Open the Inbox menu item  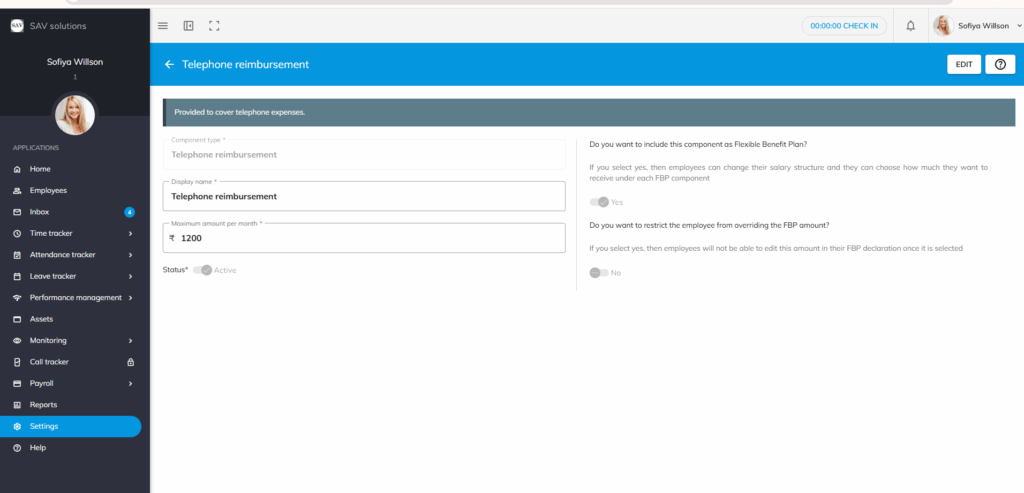(x=71, y=212)
